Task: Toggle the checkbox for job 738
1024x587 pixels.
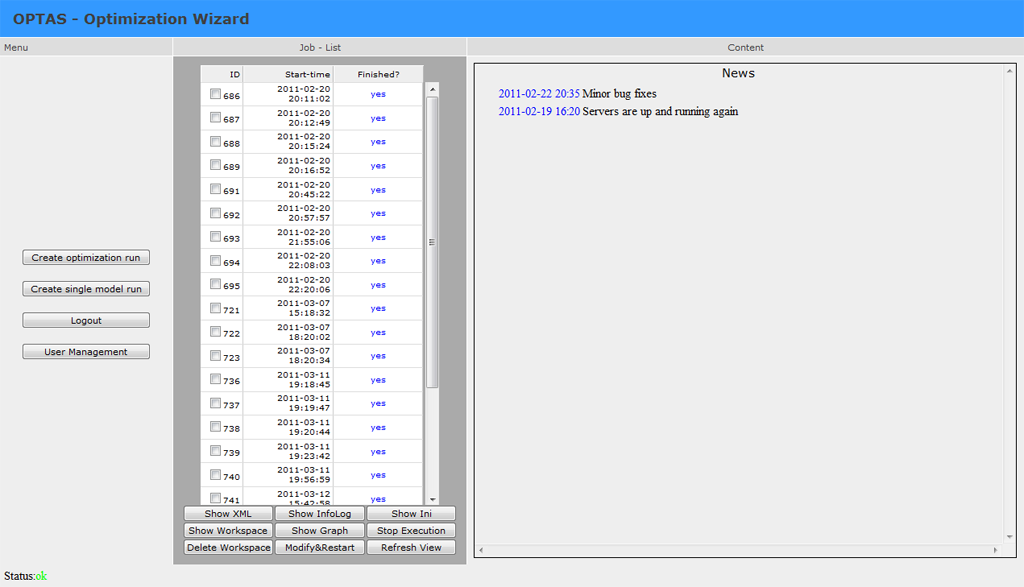Action: (x=215, y=427)
